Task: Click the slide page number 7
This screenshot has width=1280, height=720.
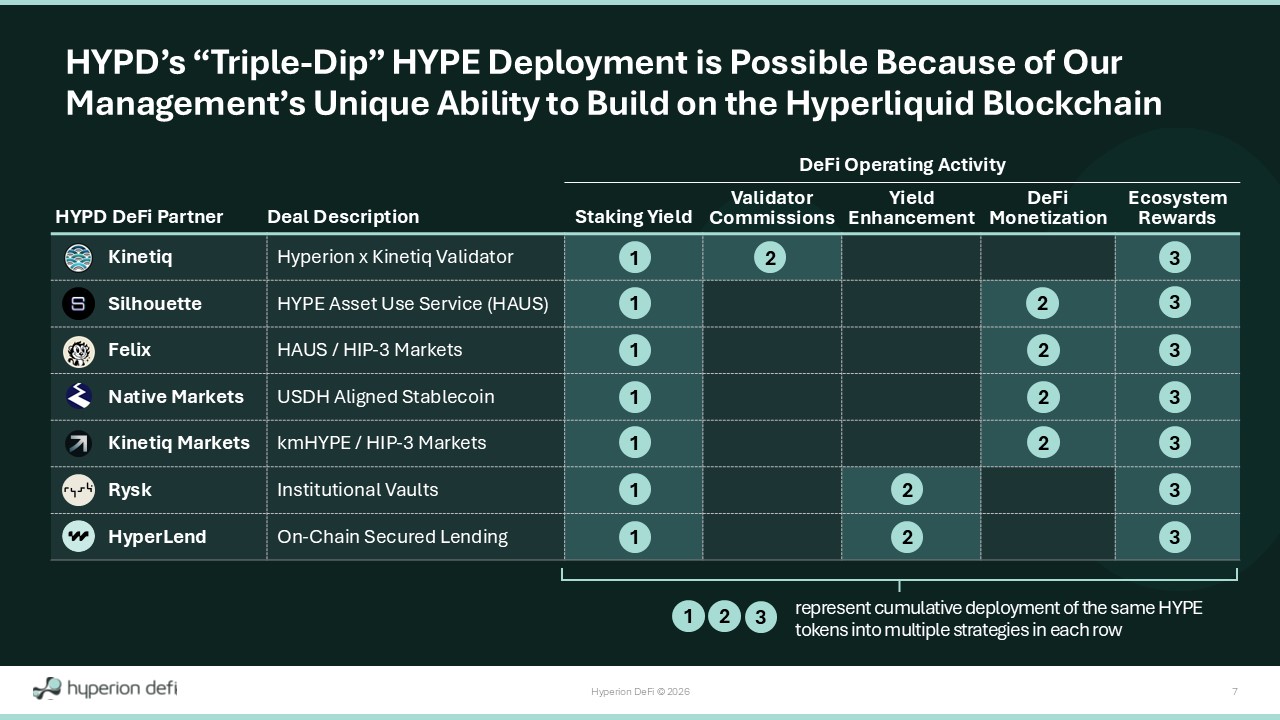Action: (x=1235, y=692)
